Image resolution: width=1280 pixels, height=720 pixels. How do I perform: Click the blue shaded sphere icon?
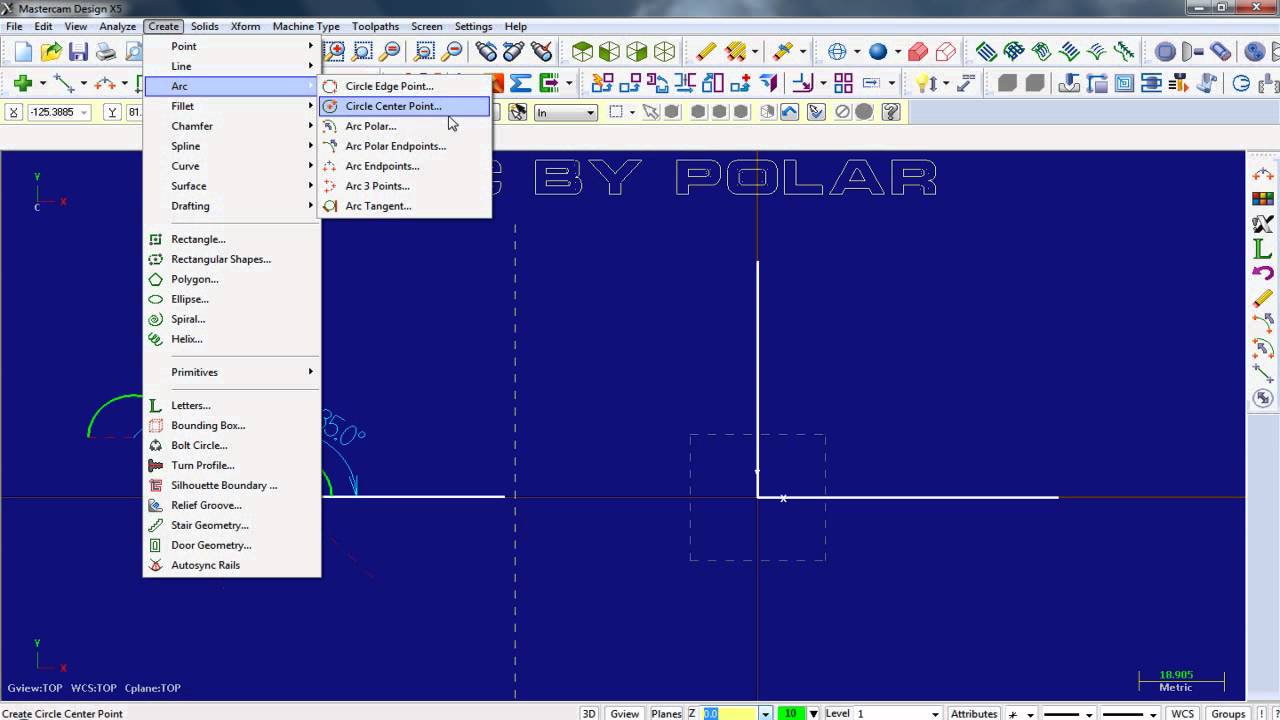pos(878,52)
